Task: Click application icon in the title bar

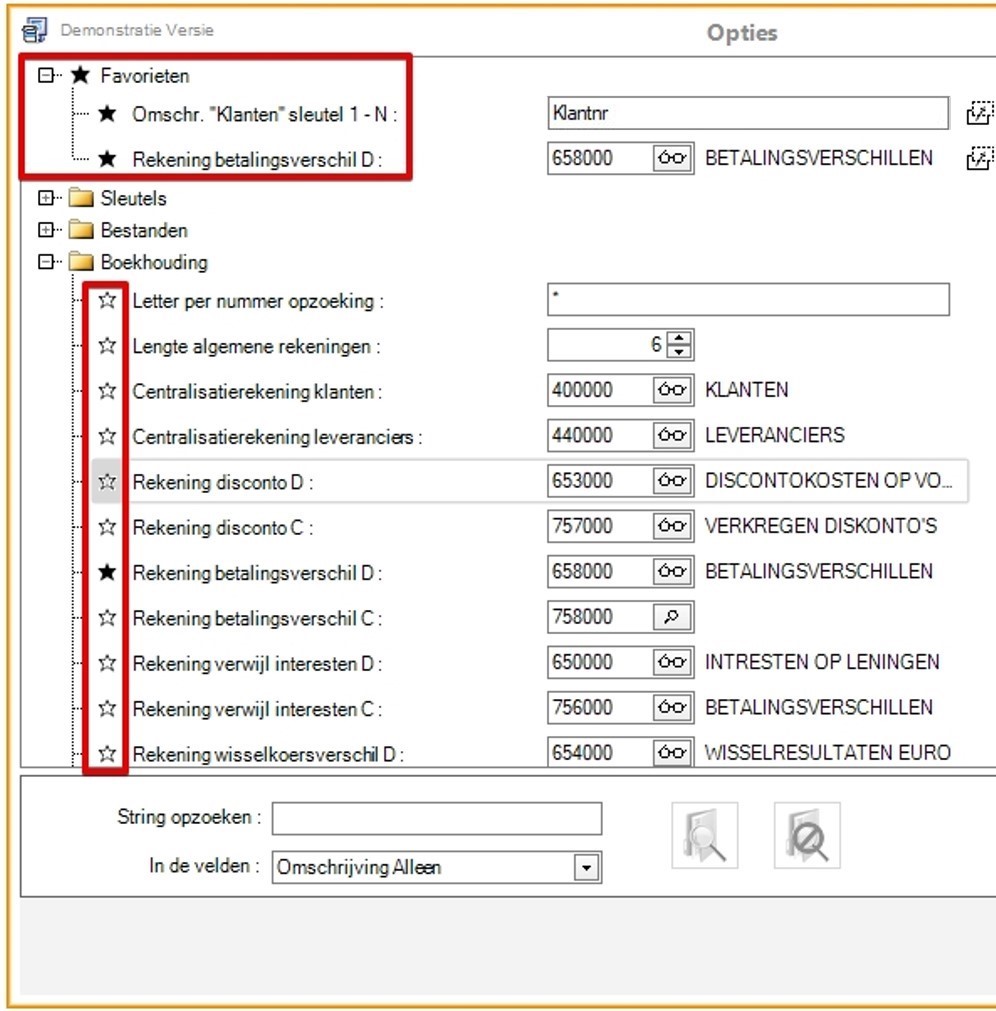Action: pyautogui.click(x=34, y=31)
